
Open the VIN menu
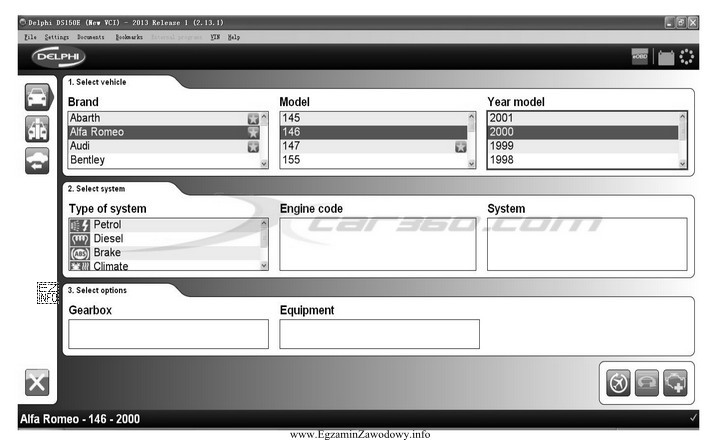click(x=215, y=37)
